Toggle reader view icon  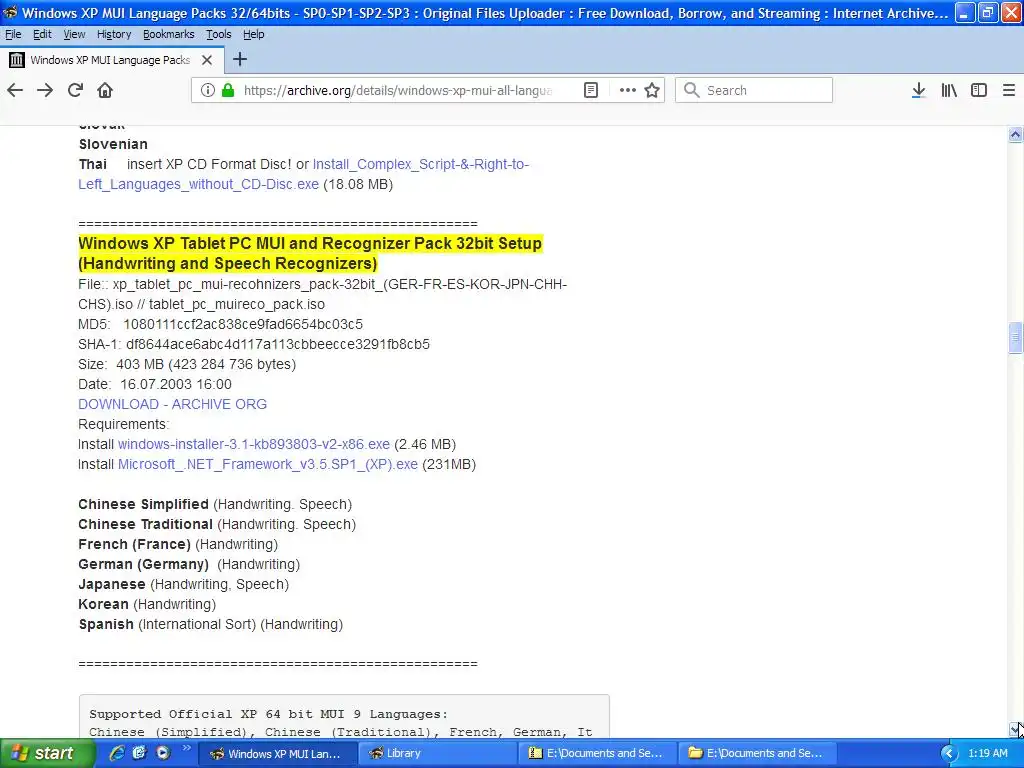591,90
